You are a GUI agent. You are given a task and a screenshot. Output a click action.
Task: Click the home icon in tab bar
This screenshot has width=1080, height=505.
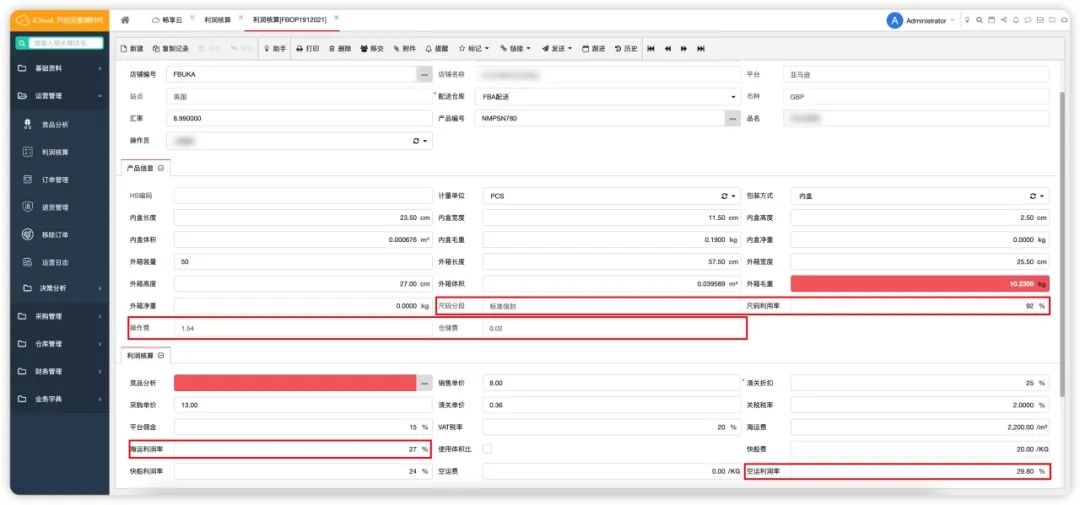[125, 20]
